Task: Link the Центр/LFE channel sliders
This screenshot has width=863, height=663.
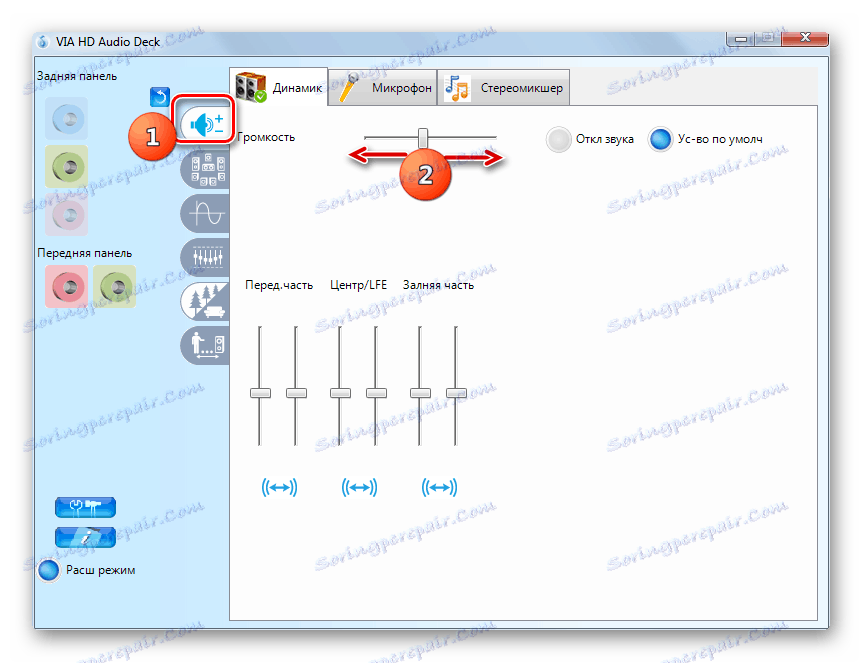Action: (359, 487)
